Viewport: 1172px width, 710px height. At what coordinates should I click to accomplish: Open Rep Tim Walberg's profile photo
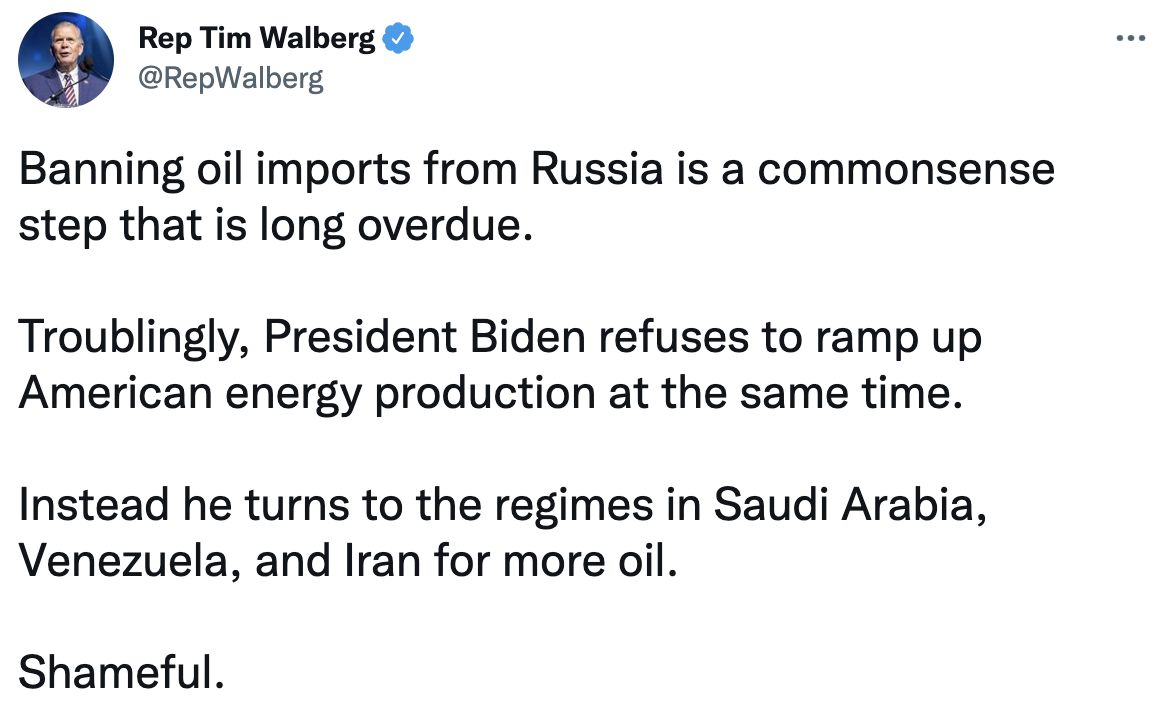point(65,62)
